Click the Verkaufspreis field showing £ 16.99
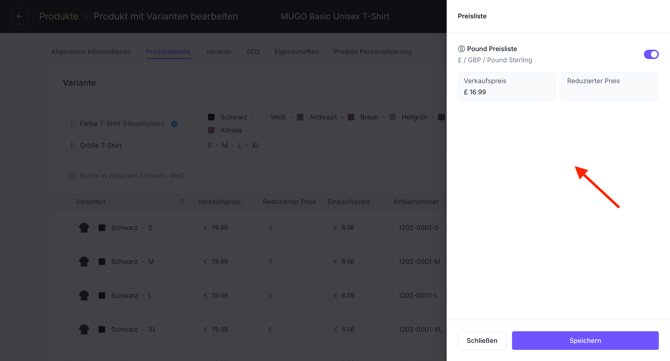 point(506,86)
